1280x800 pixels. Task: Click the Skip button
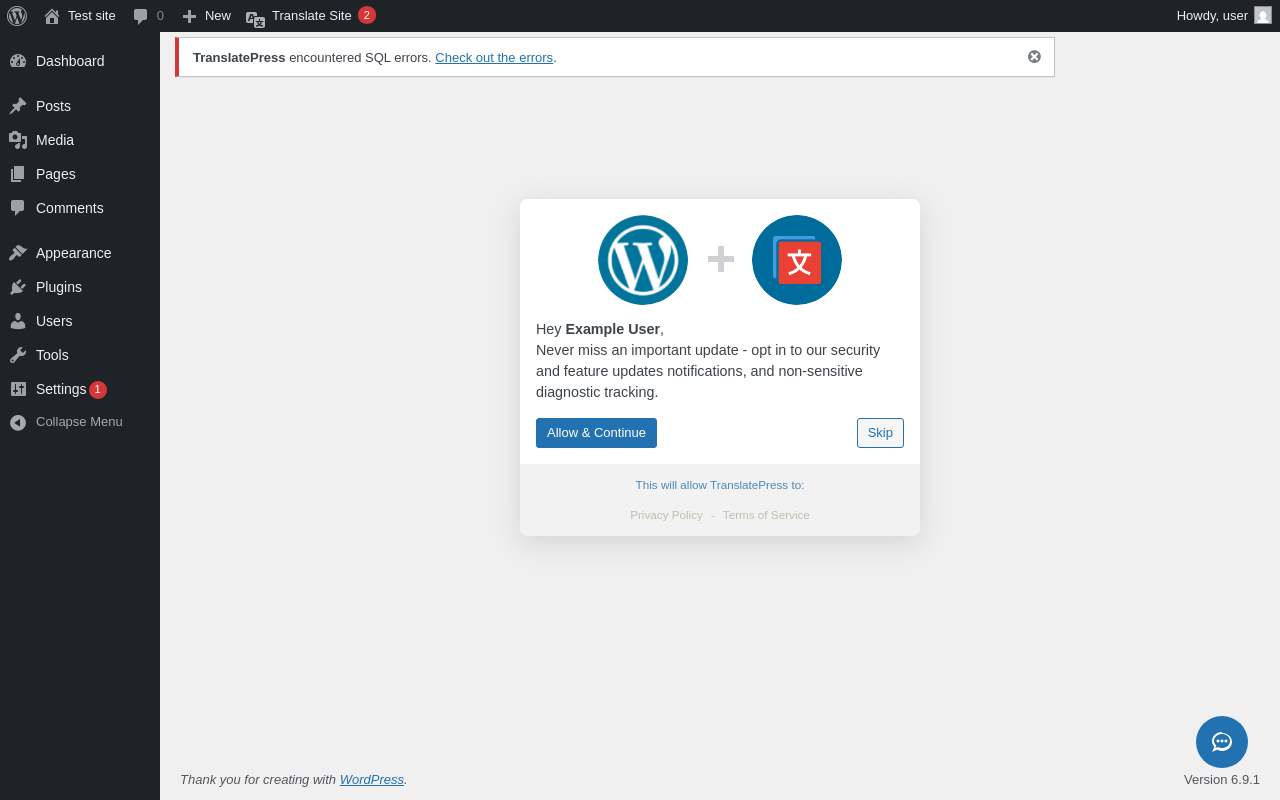coord(880,433)
